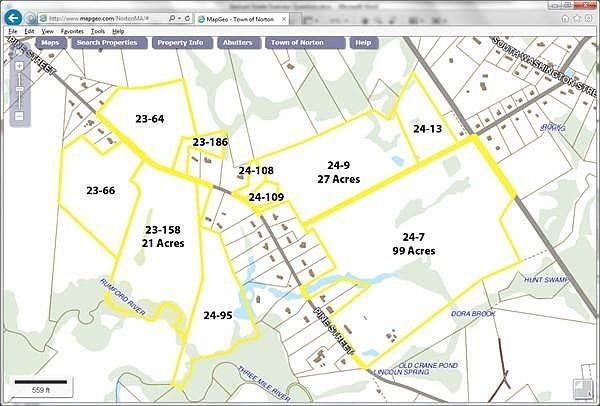Go back with the browser back arrow
Screen dimensions: 600x406
tap(13, 18)
